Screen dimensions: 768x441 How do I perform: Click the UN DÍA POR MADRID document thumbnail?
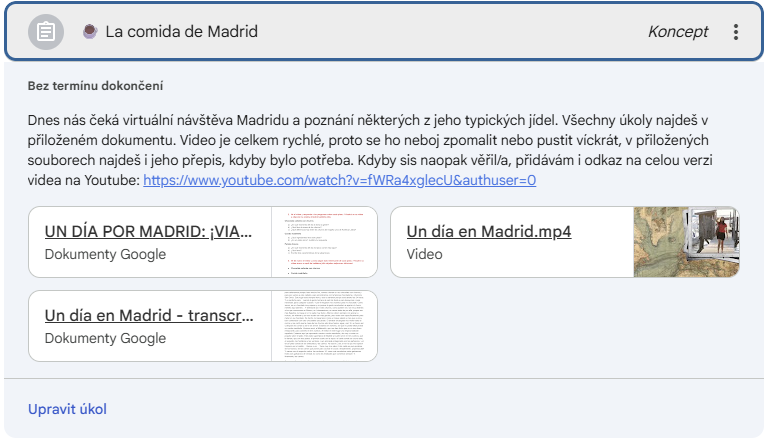coord(324,242)
